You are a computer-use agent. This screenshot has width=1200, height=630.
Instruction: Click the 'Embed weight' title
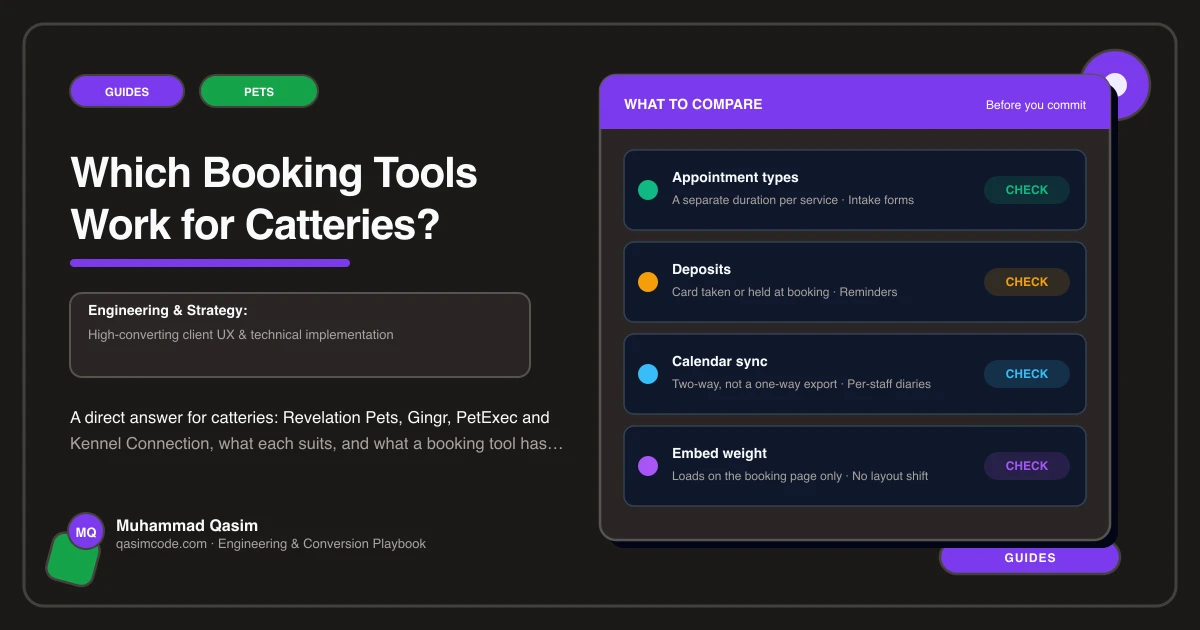(720, 453)
